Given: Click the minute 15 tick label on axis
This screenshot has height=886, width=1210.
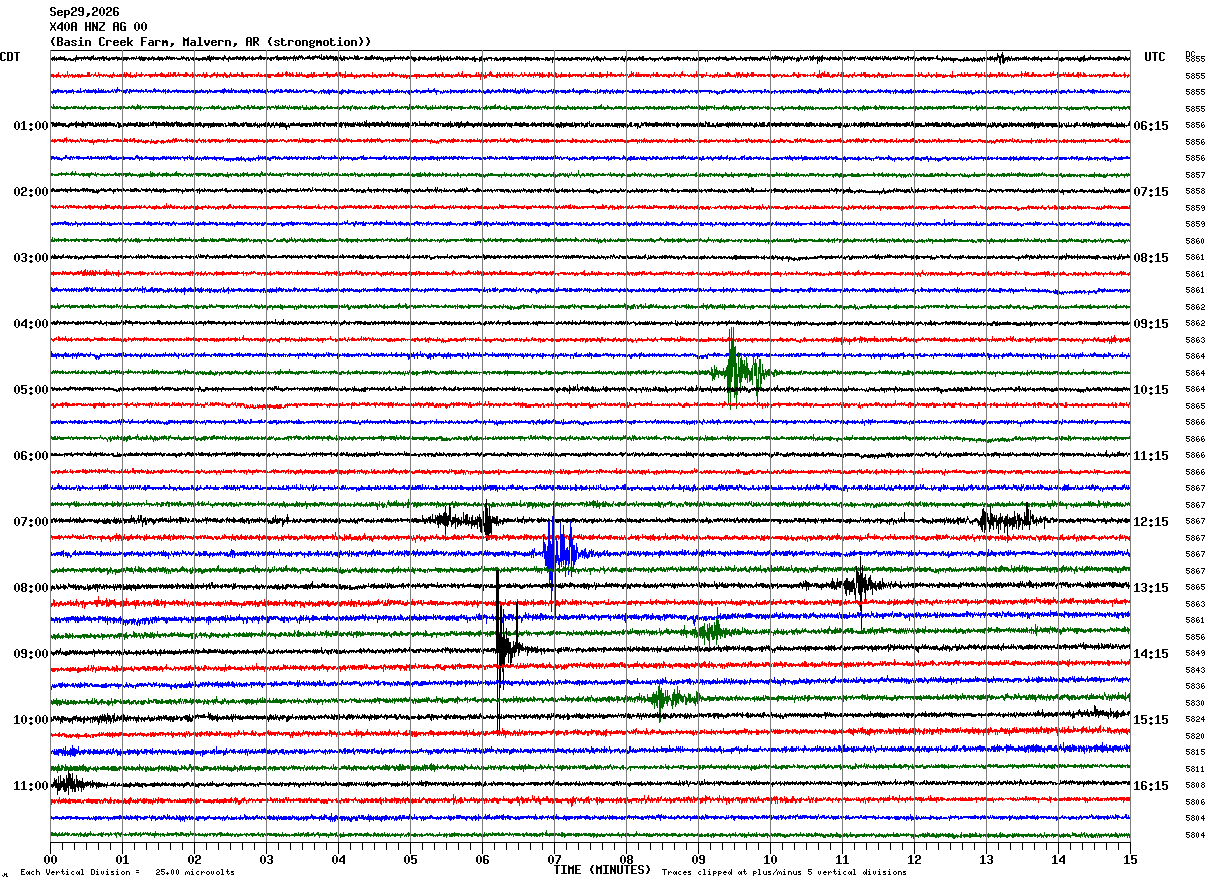Looking at the screenshot, I should [x=1130, y=859].
